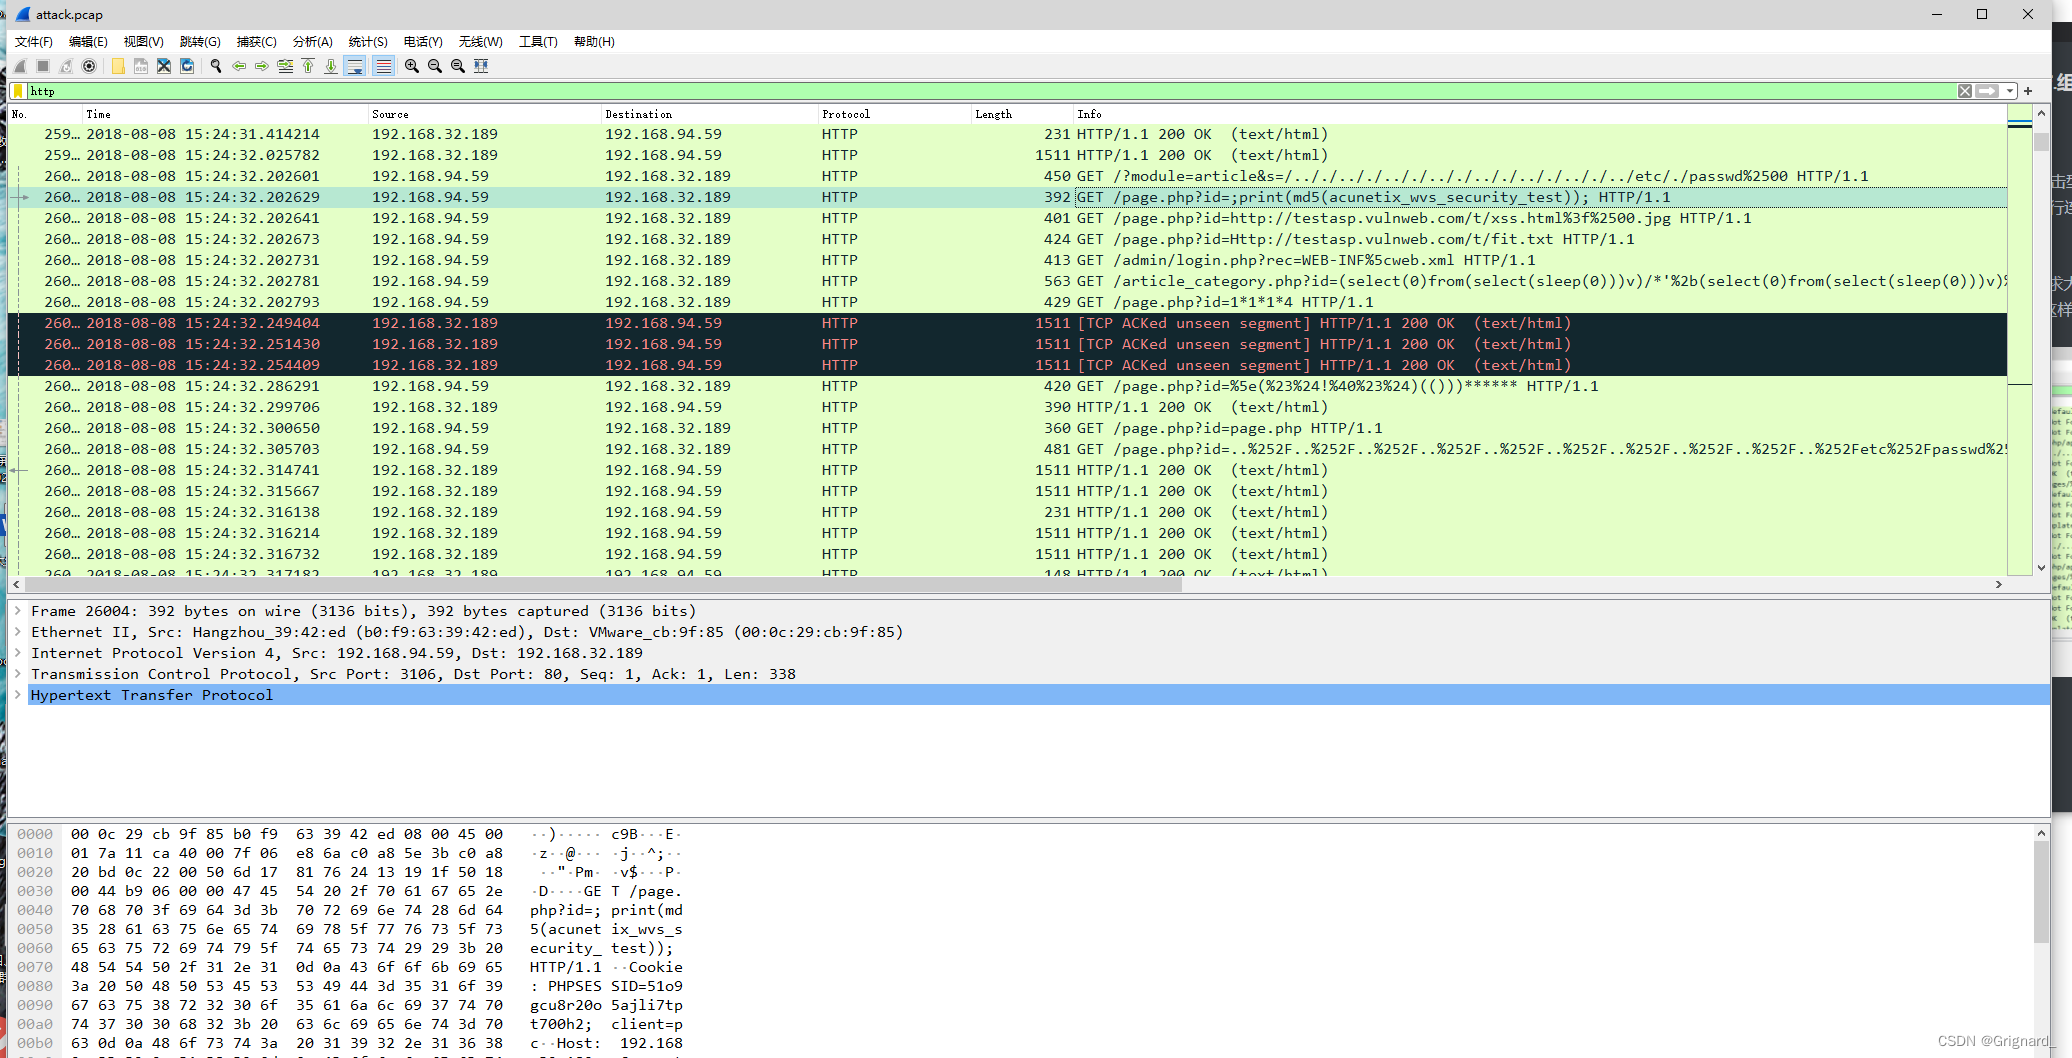Apply the display filter arrow button
The image size is (2072, 1058).
tap(1987, 91)
